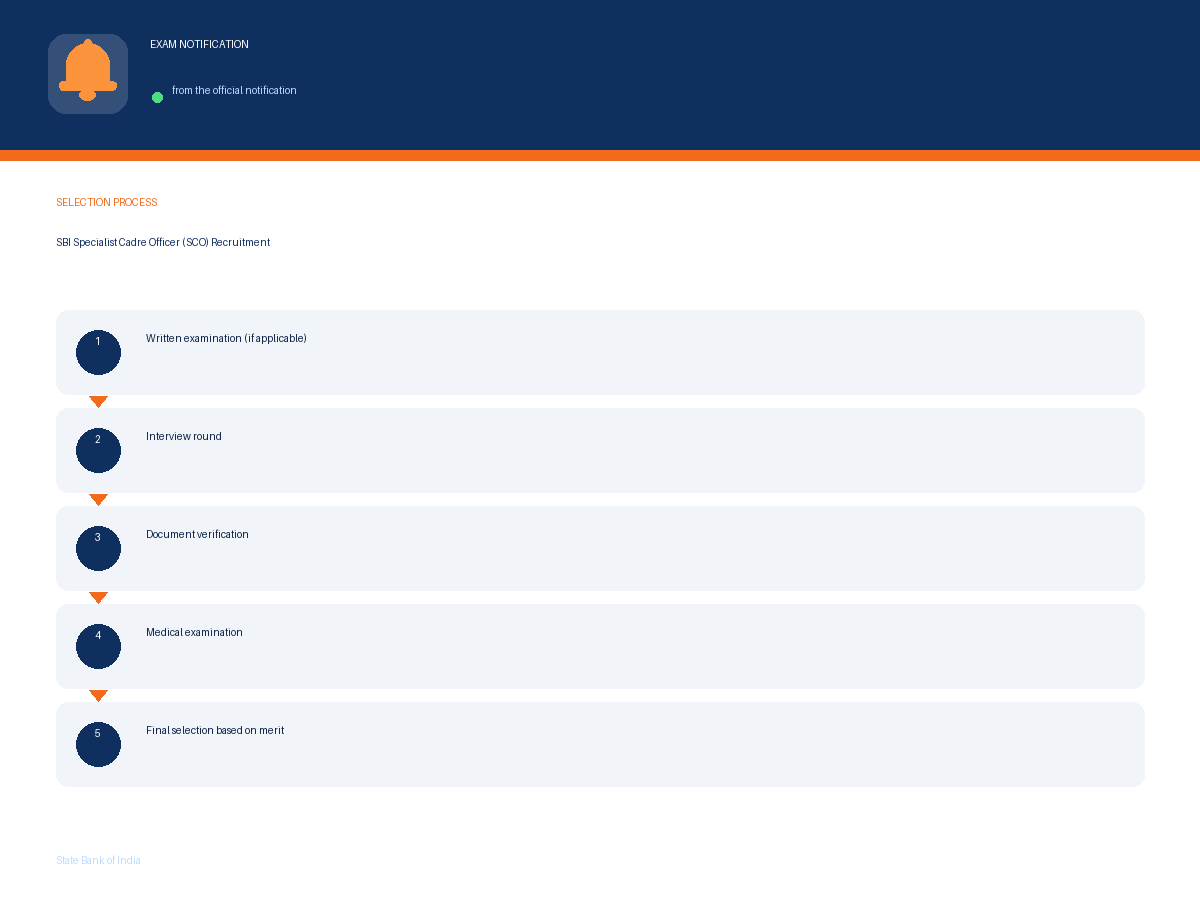Viewport: 1200px width, 900px height.
Task: Click the "Document verification" step text
Action: [x=197, y=534]
